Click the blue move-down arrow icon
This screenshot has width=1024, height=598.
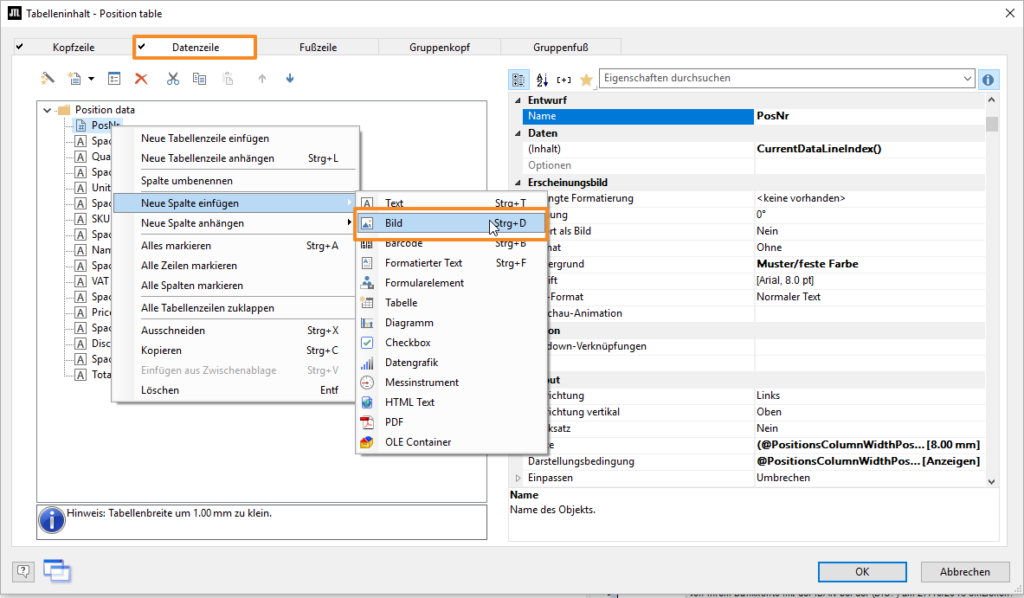[x=290, y=78]
